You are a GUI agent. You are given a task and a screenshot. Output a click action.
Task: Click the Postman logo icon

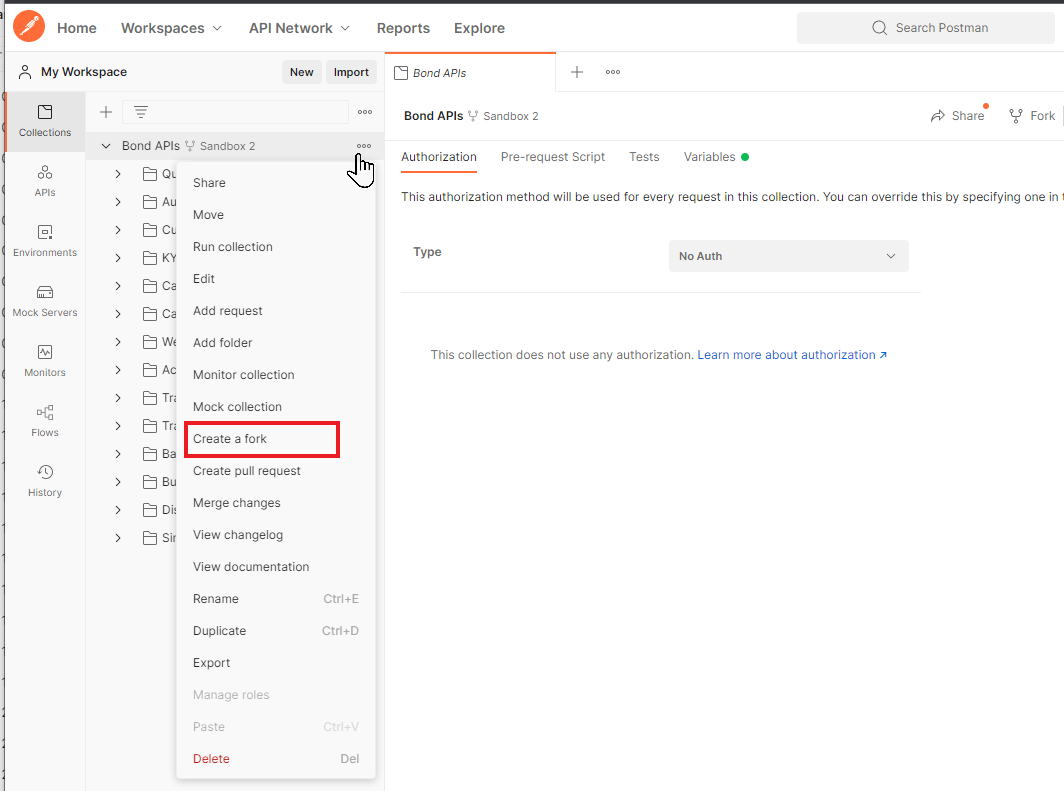tap(28, 27)
